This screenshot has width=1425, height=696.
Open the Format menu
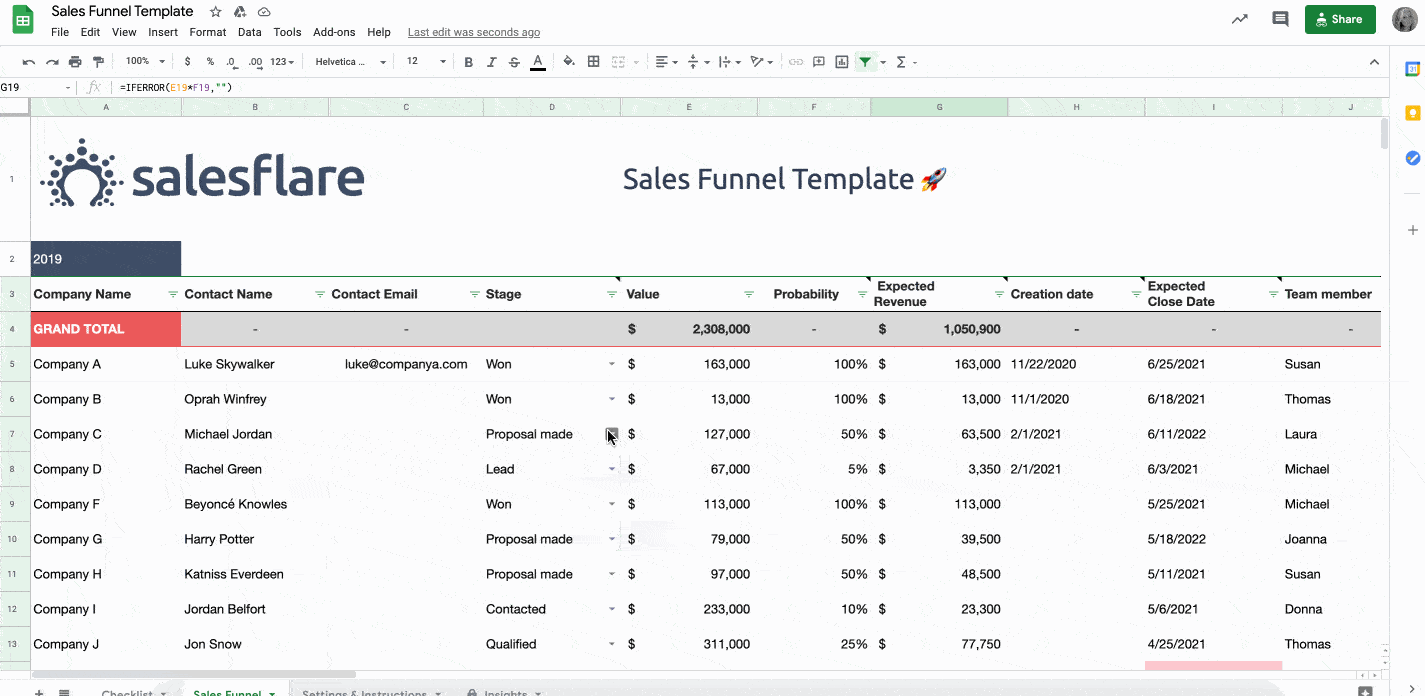208,32
